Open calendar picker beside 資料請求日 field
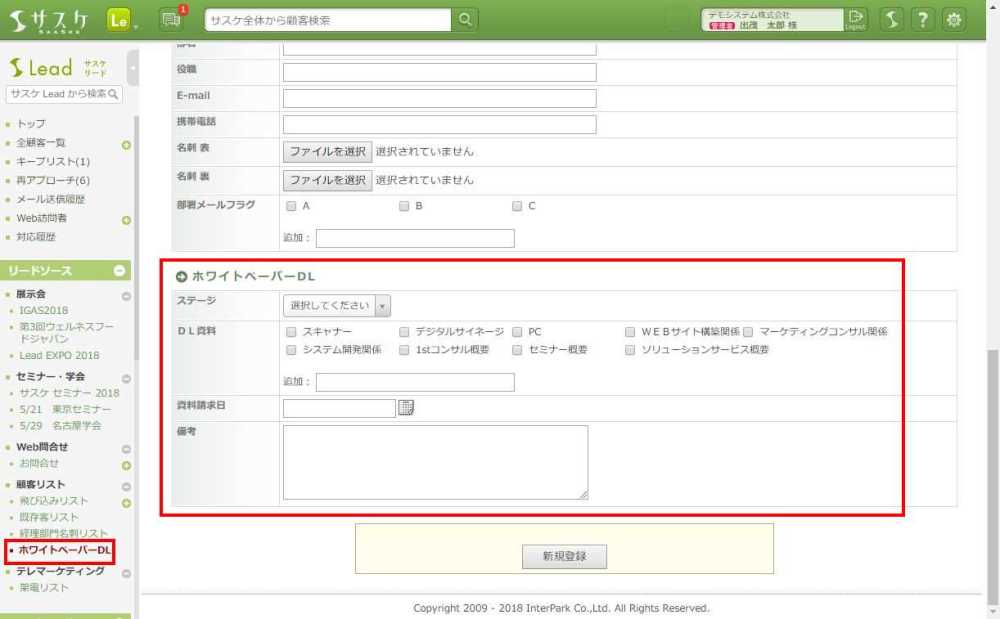The image size is (1000, 619). click(x=406, y=407)
